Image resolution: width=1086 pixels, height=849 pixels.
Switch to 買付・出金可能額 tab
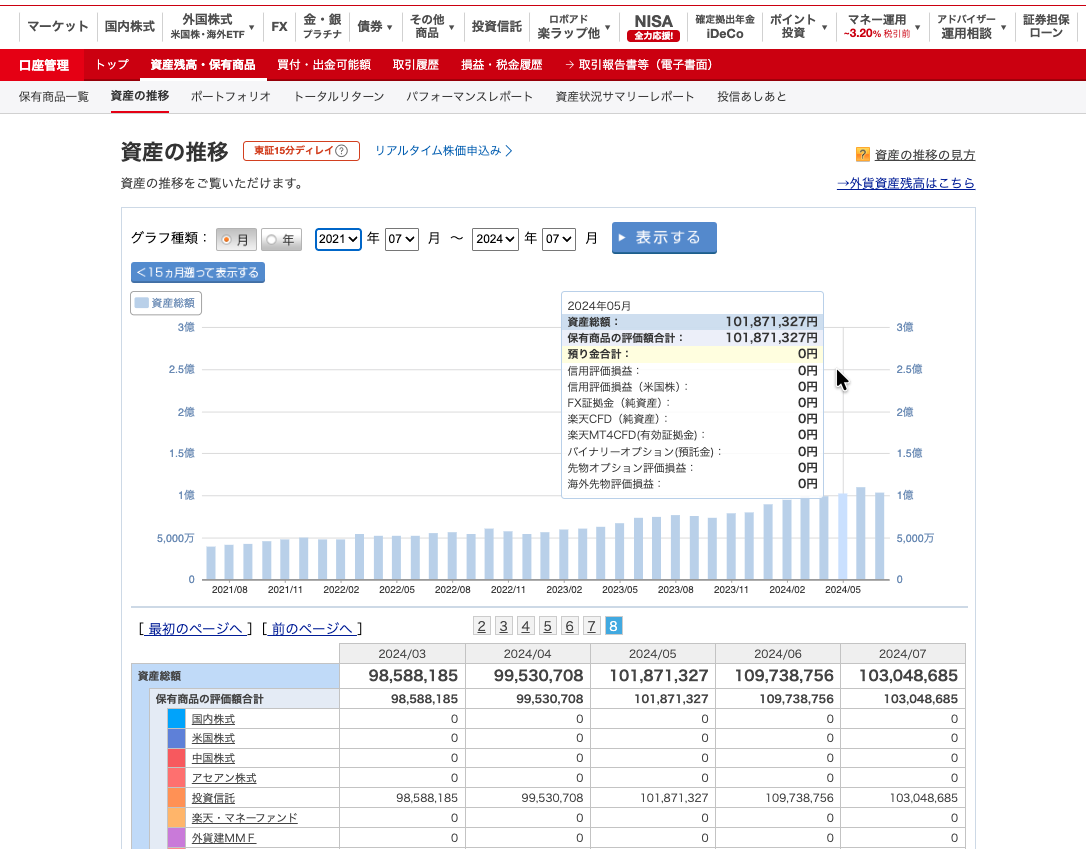[x=323, y=65]
